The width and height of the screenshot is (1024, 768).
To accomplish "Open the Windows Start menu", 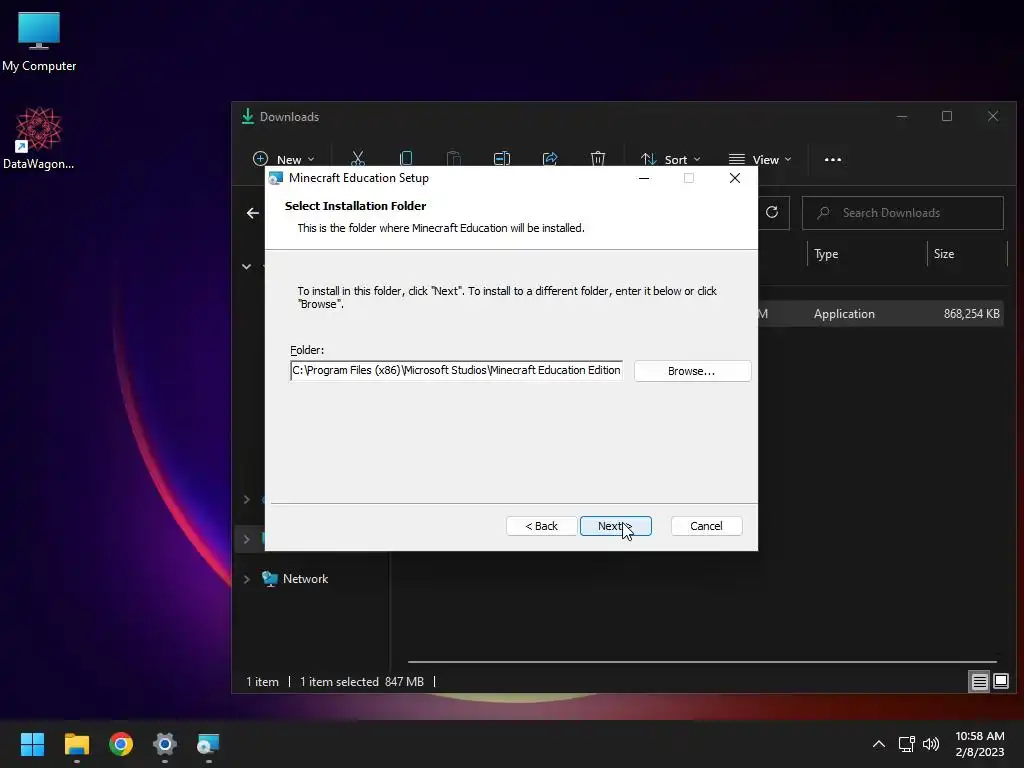I will (x=32, y=744).
